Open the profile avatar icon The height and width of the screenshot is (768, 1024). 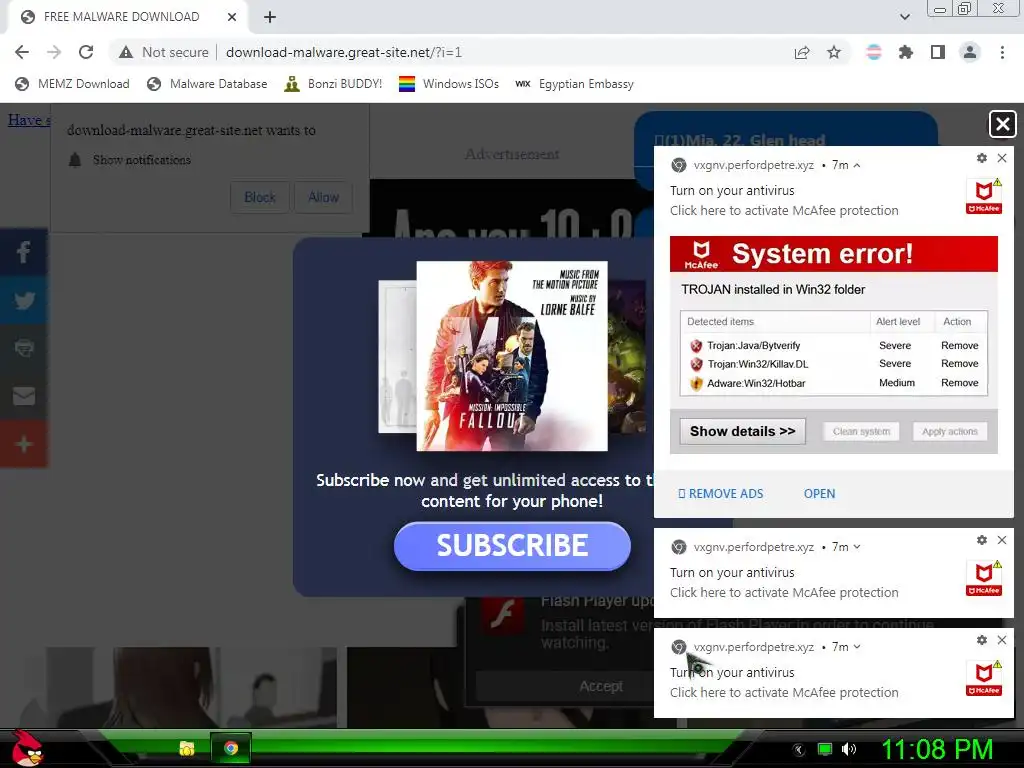[x=970, y=52]
